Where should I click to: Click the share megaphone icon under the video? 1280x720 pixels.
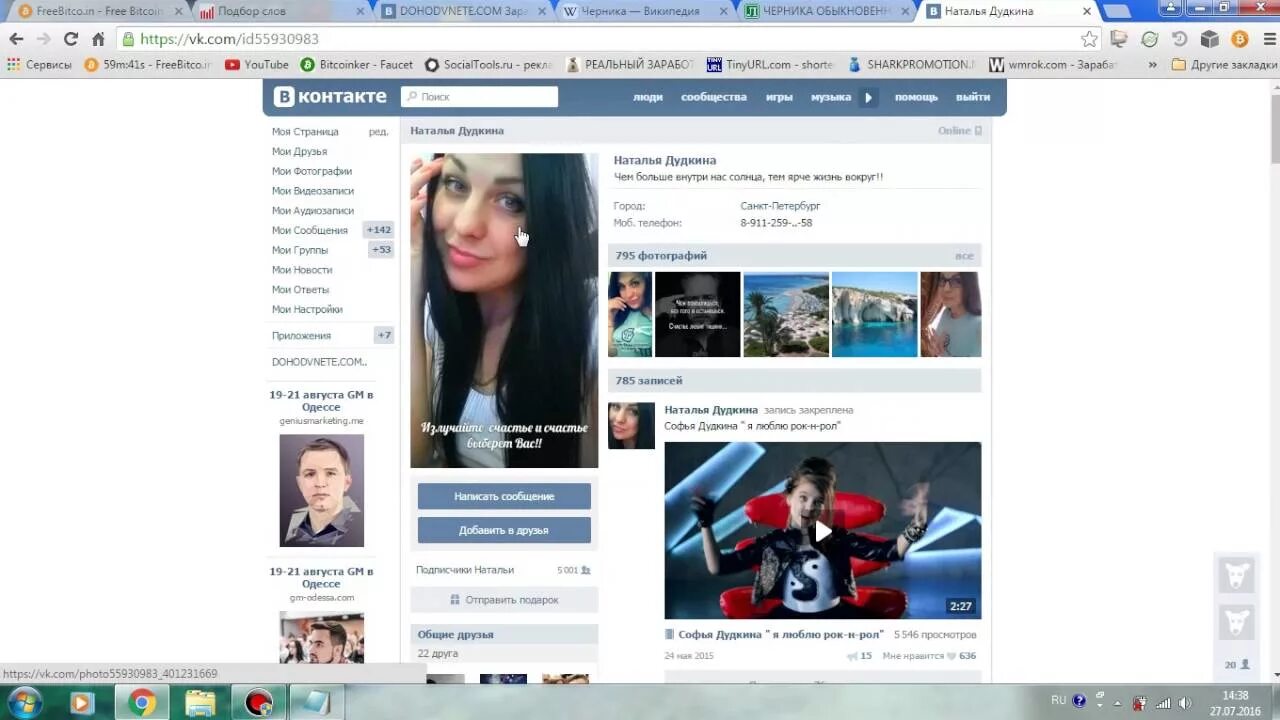(852, 656)
